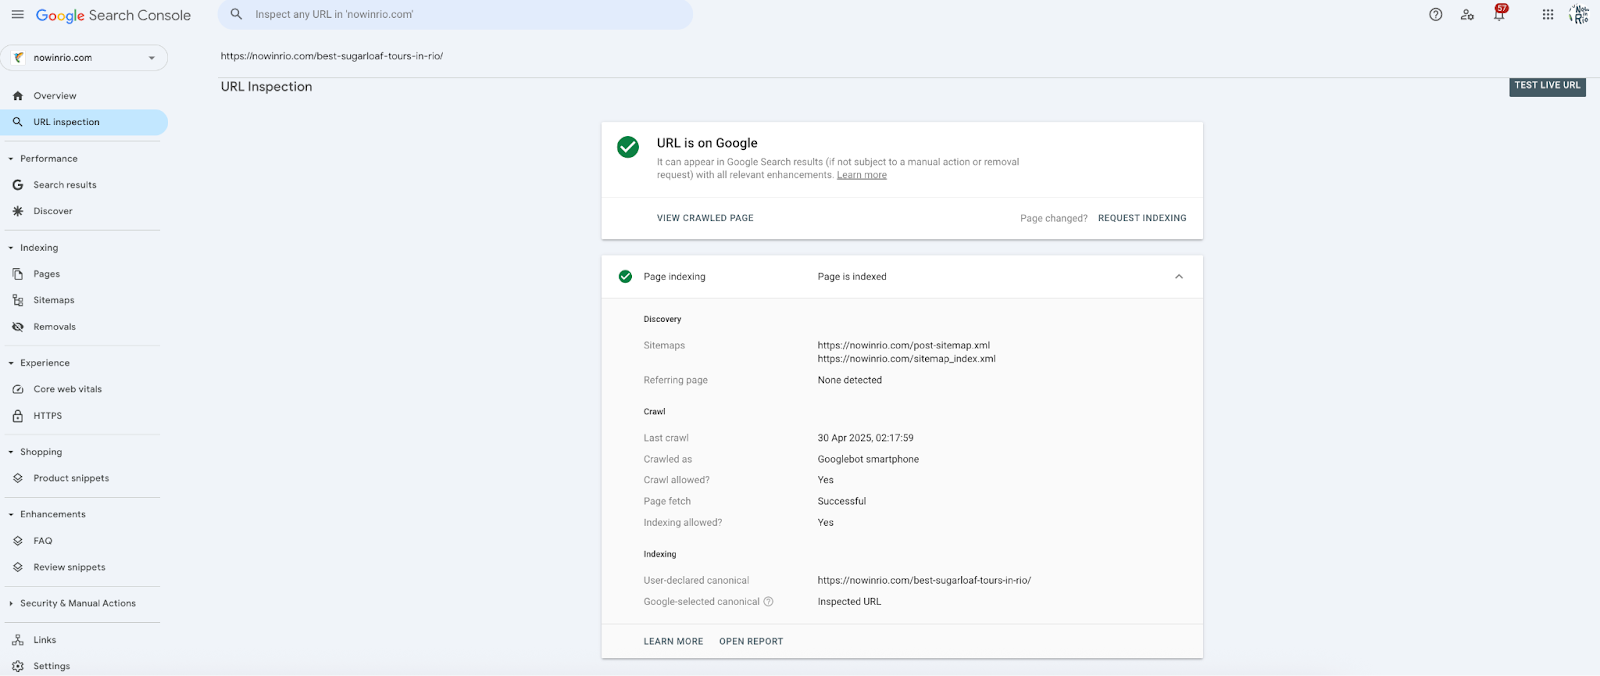Collapse the Page indexing section
This screenshot has height=676, width=1600.
click(x=1178, y=277)
